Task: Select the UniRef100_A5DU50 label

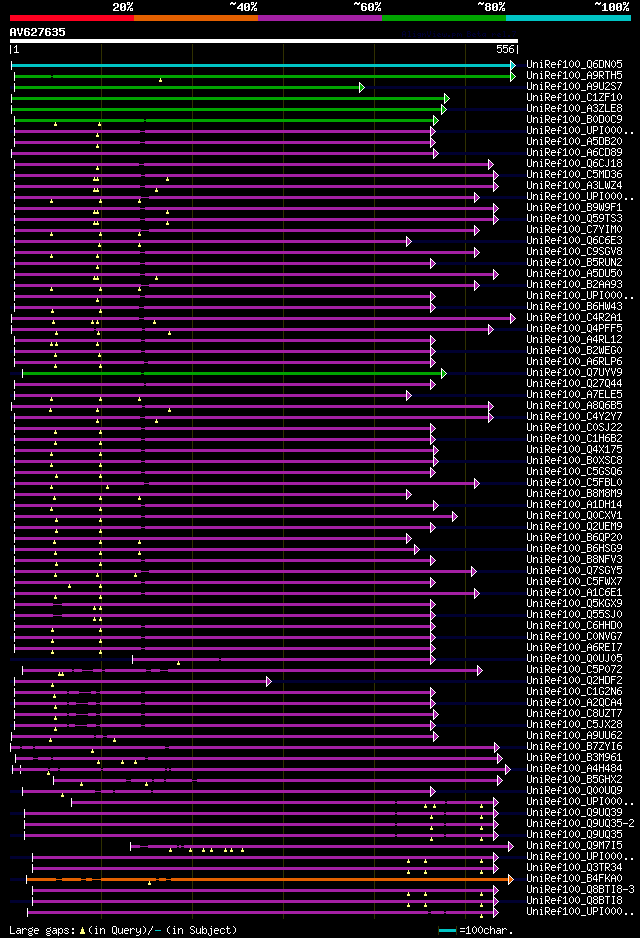Action: coord(574,273)
